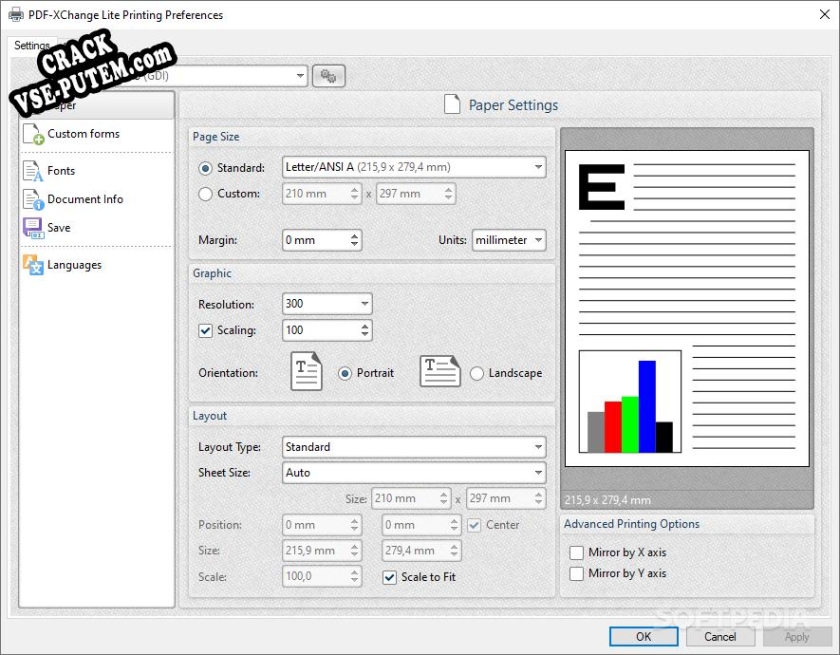
Task: Open the Save page icon
Action: [33, 228]
